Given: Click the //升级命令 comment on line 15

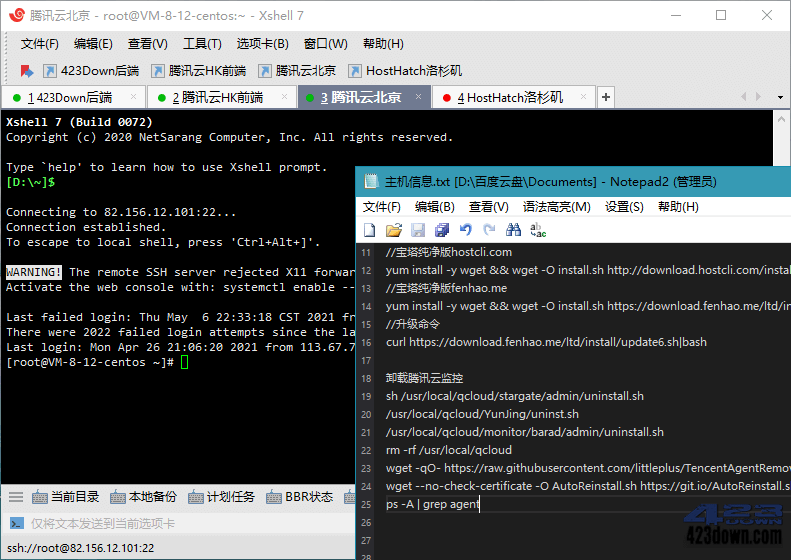Looking at the screenshot, I should (x=413, y=324).
